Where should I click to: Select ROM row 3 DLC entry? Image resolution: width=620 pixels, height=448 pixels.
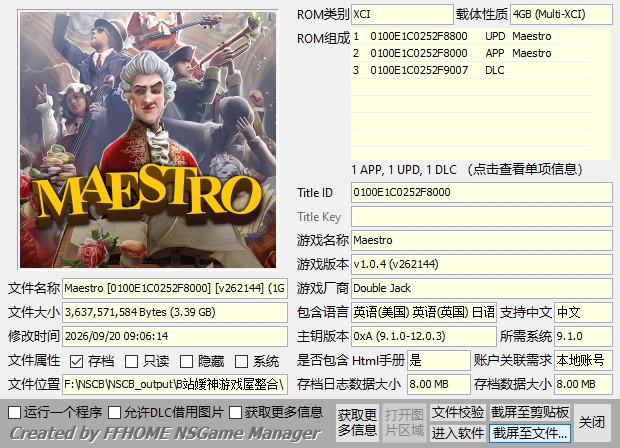[471, 70]
